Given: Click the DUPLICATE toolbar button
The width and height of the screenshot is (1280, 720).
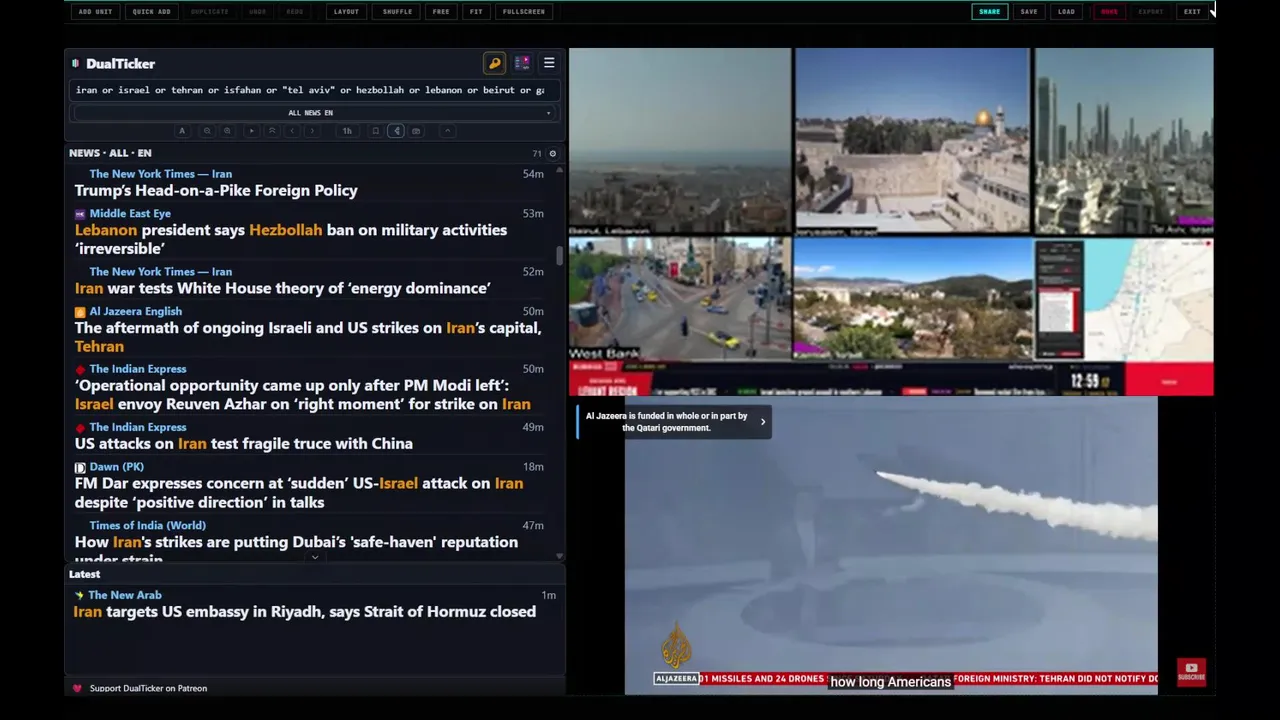Looking at the screenshot, I should pyautogui.click(x=210, y=12).
